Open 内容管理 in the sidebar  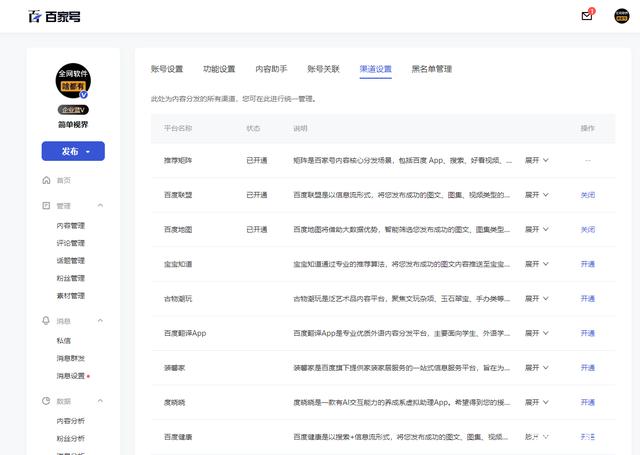71,226
